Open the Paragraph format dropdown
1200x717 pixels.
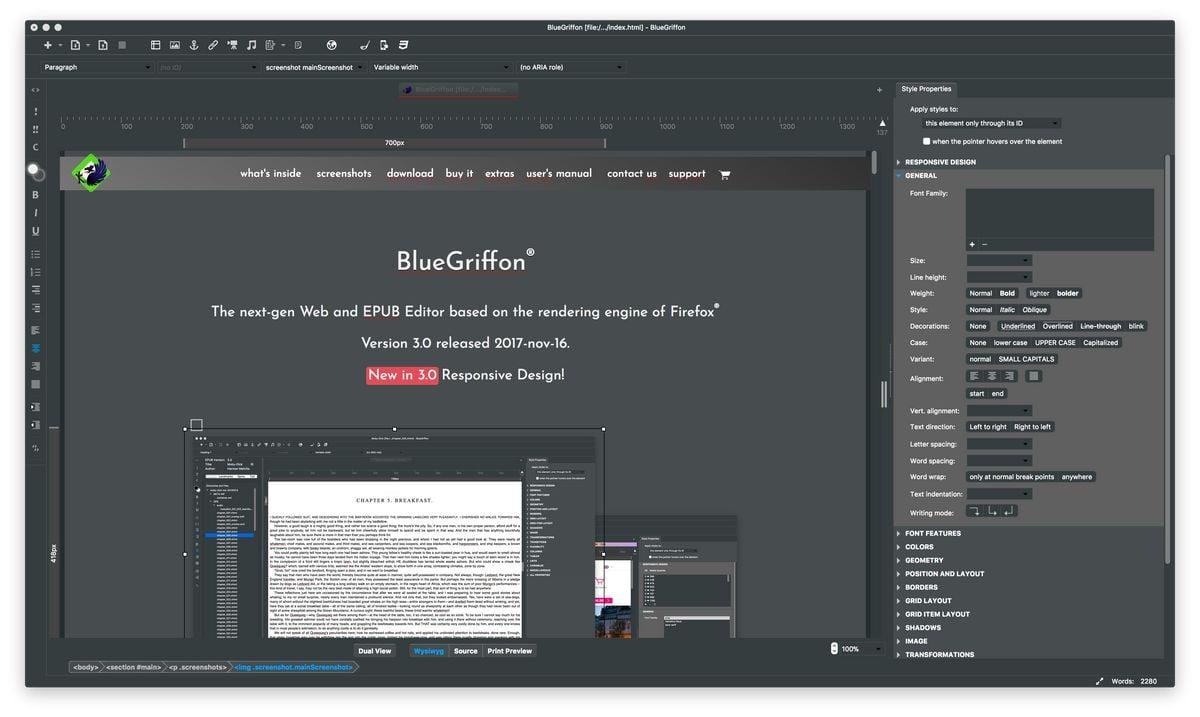(x=97, y=67)
